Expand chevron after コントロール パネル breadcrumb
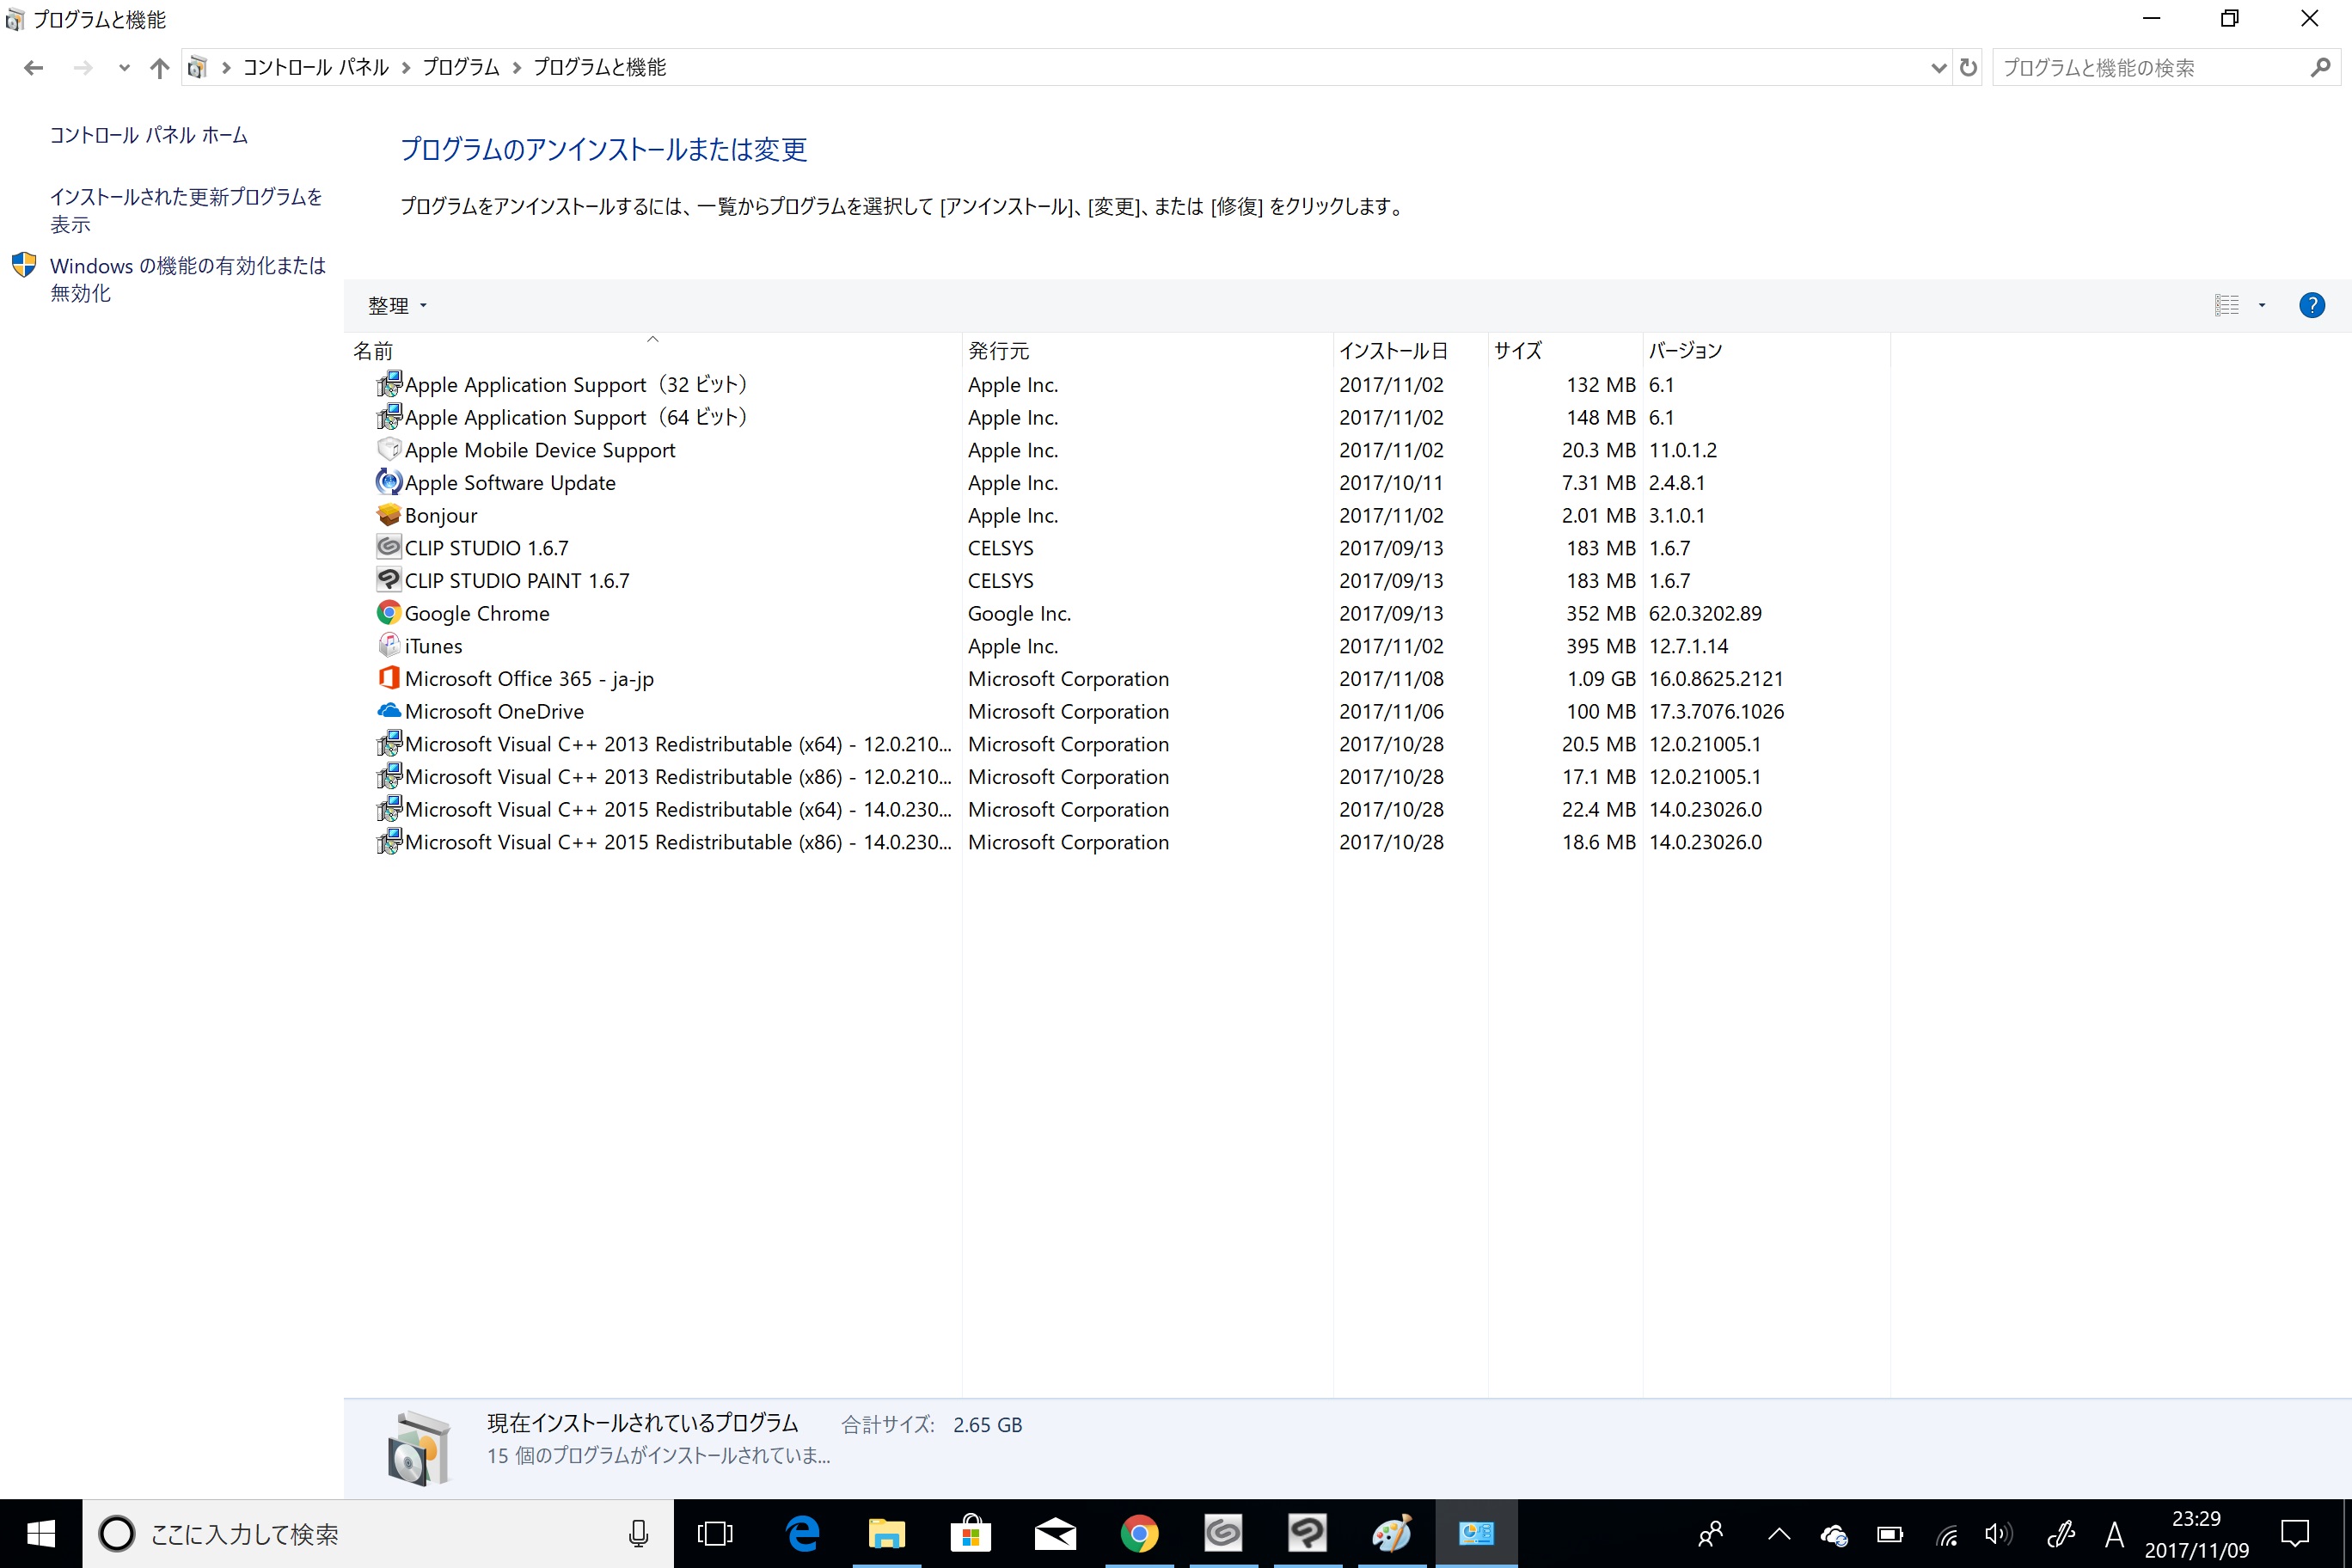2352x1568 pixels. coord(406,67)
